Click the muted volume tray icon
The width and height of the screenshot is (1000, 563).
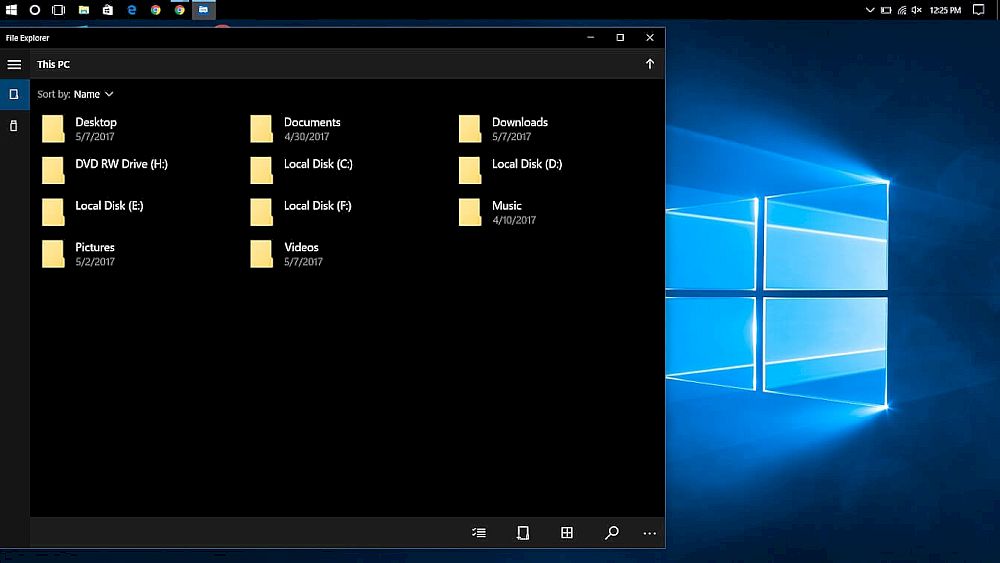(x=917, y=10)
